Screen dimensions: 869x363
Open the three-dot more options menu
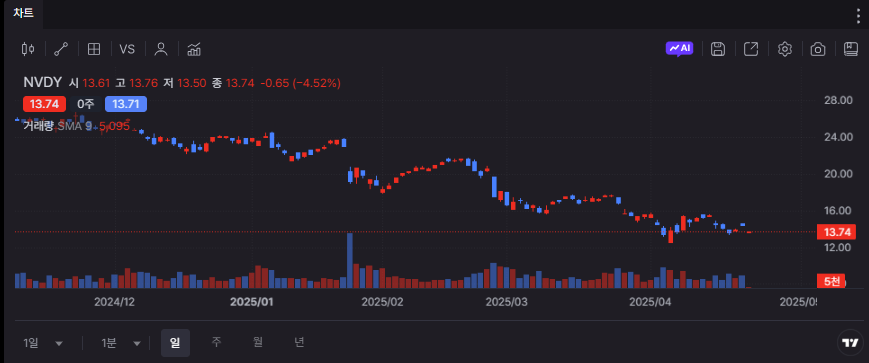click(858, 15)
